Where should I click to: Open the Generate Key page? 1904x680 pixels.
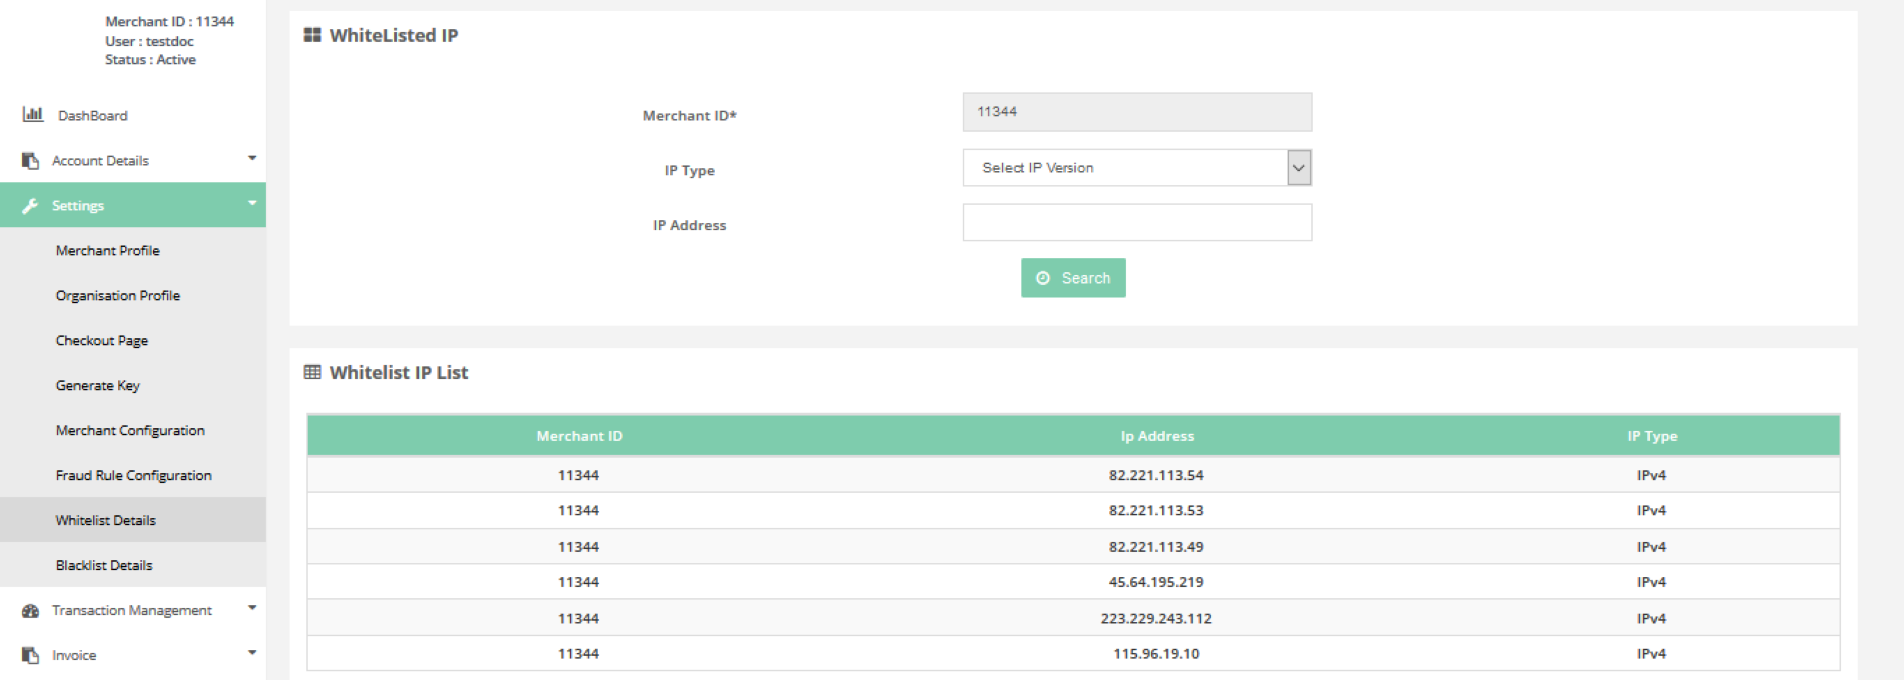pos(98,385)
